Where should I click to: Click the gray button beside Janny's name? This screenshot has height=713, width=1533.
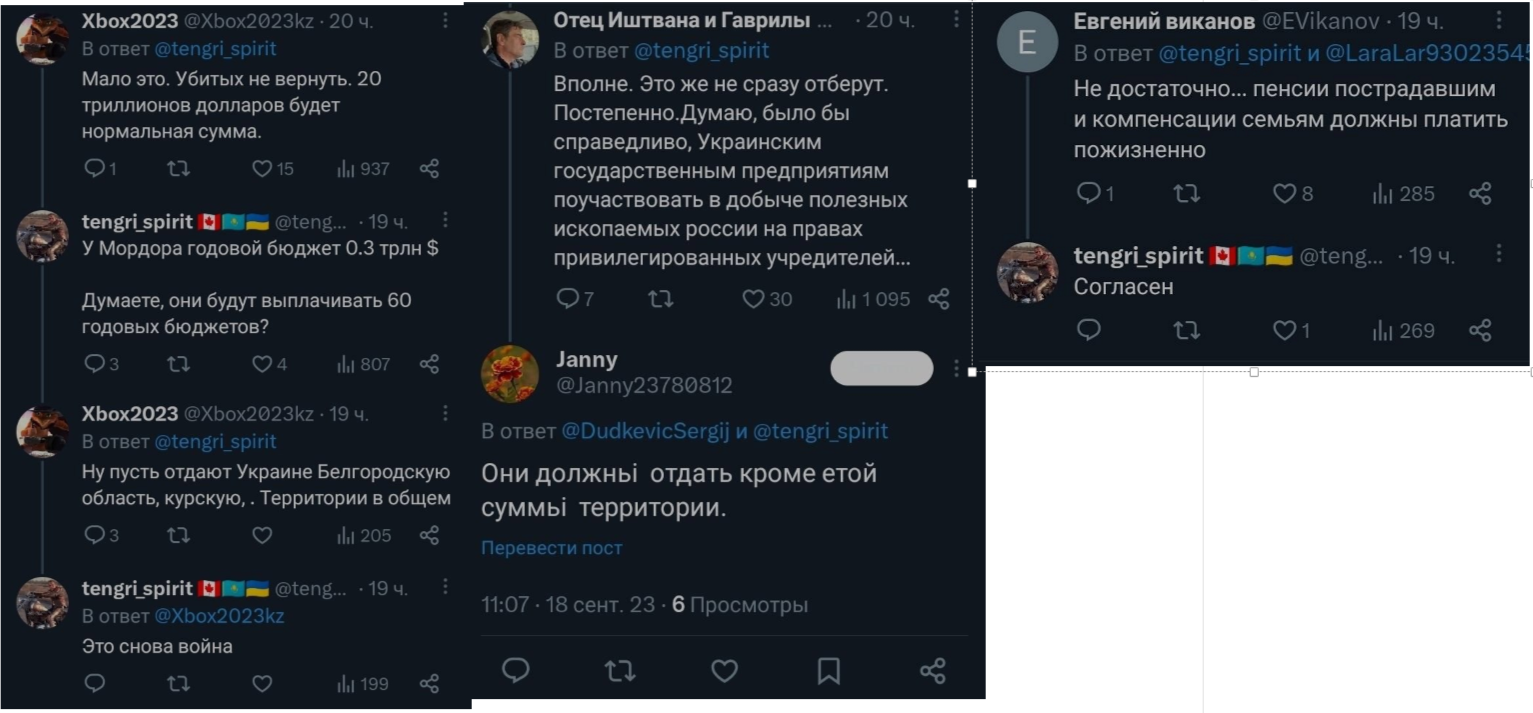point(881,368)
